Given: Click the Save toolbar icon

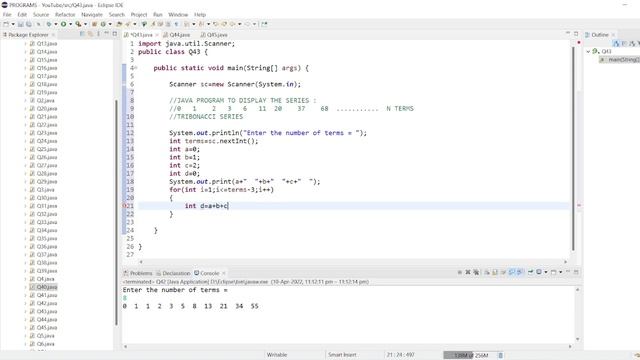Looking at the screenshot, I should coord(20,24).
